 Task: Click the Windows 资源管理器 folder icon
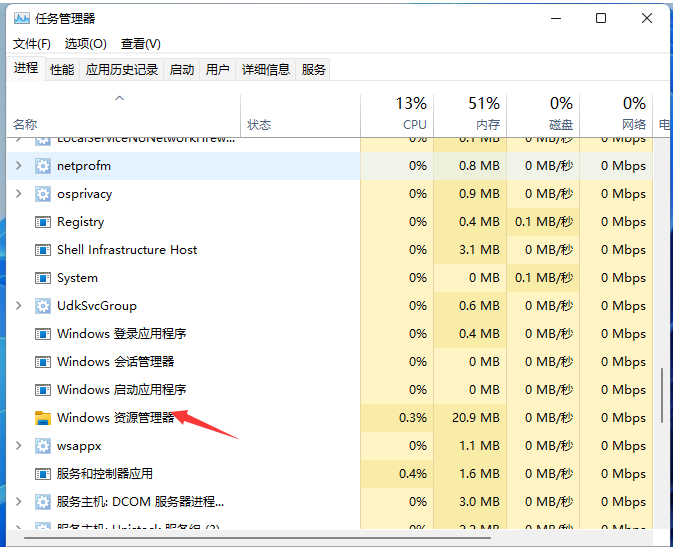click(x=43, y=418)
